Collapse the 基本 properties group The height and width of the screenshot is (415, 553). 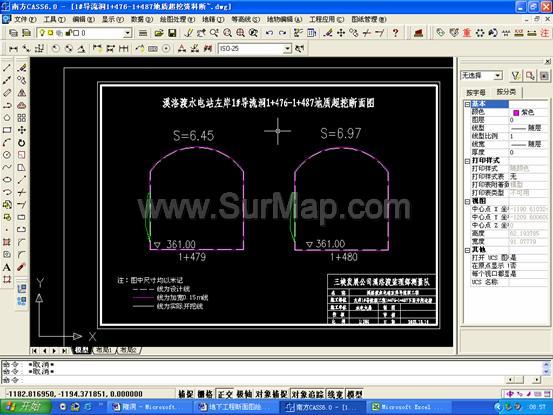pyautogui.click(x=467, y=104)
